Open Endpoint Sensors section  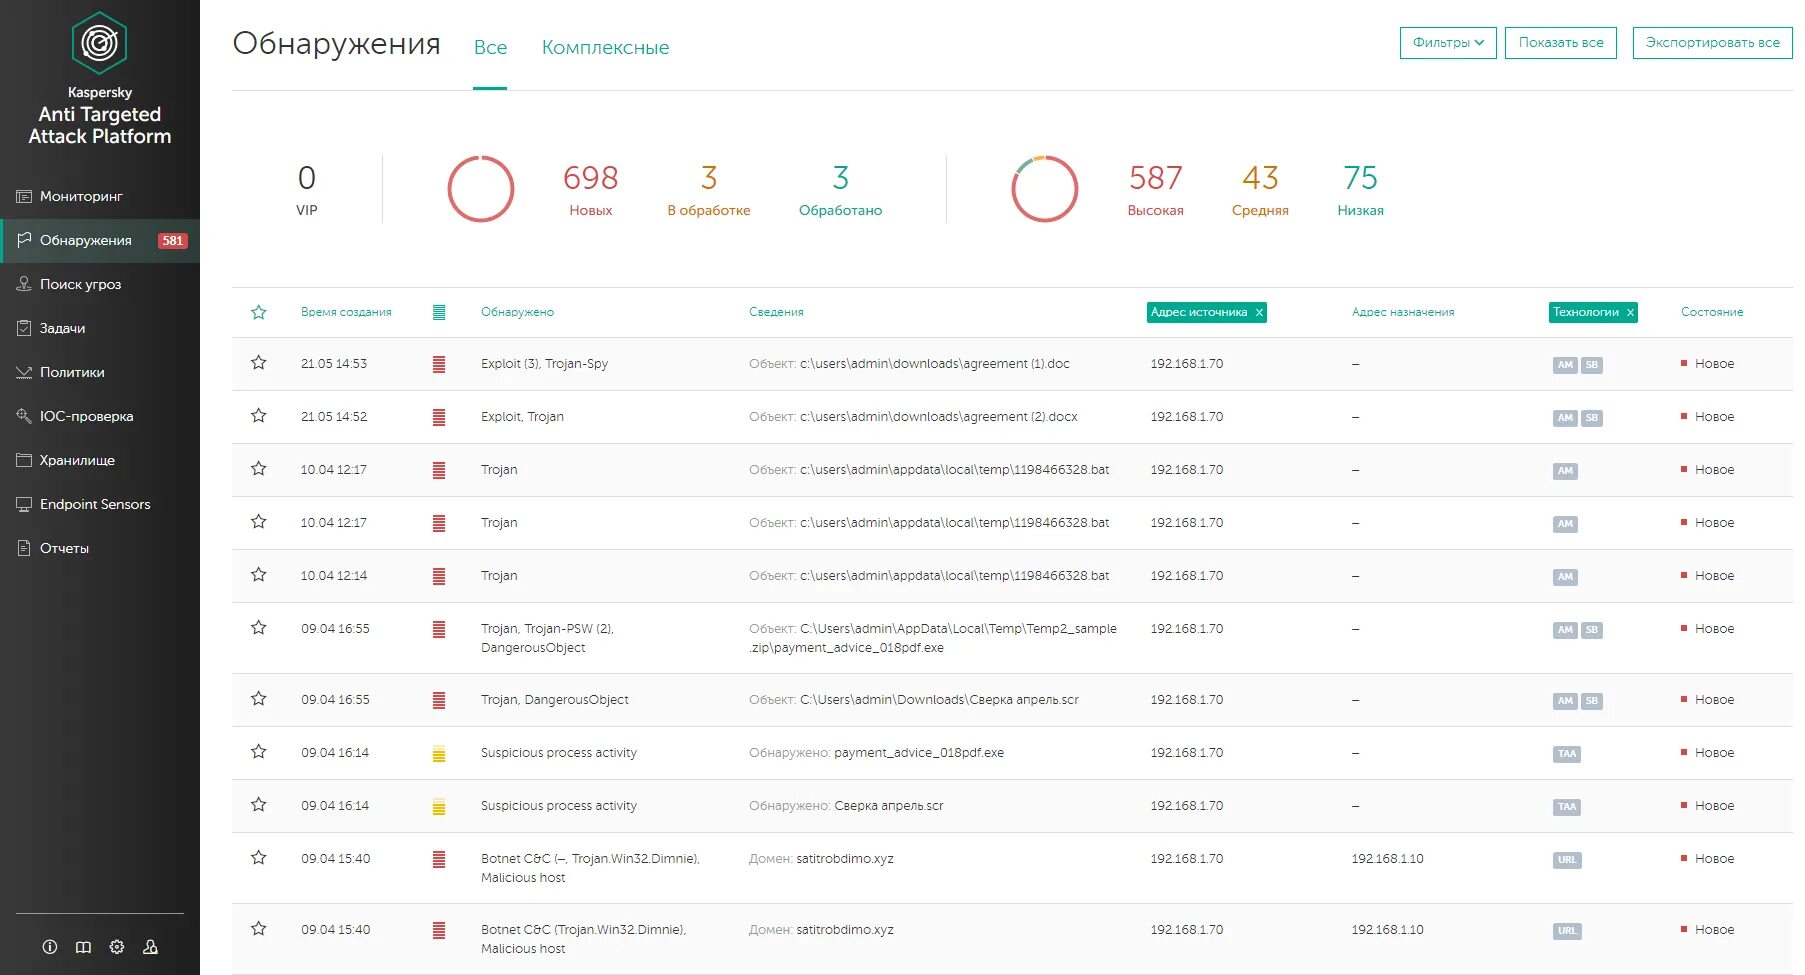point(100,504)
